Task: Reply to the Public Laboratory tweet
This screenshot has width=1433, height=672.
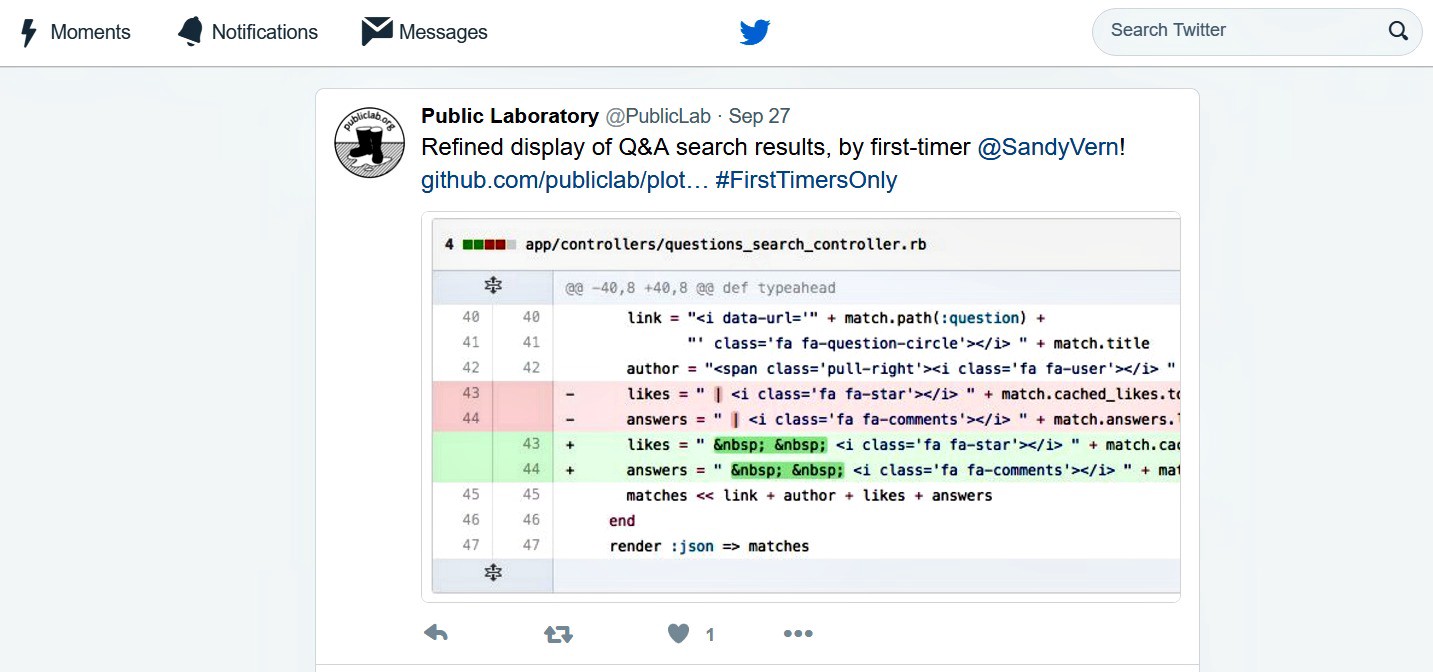Action: click(x=436, y=633)
